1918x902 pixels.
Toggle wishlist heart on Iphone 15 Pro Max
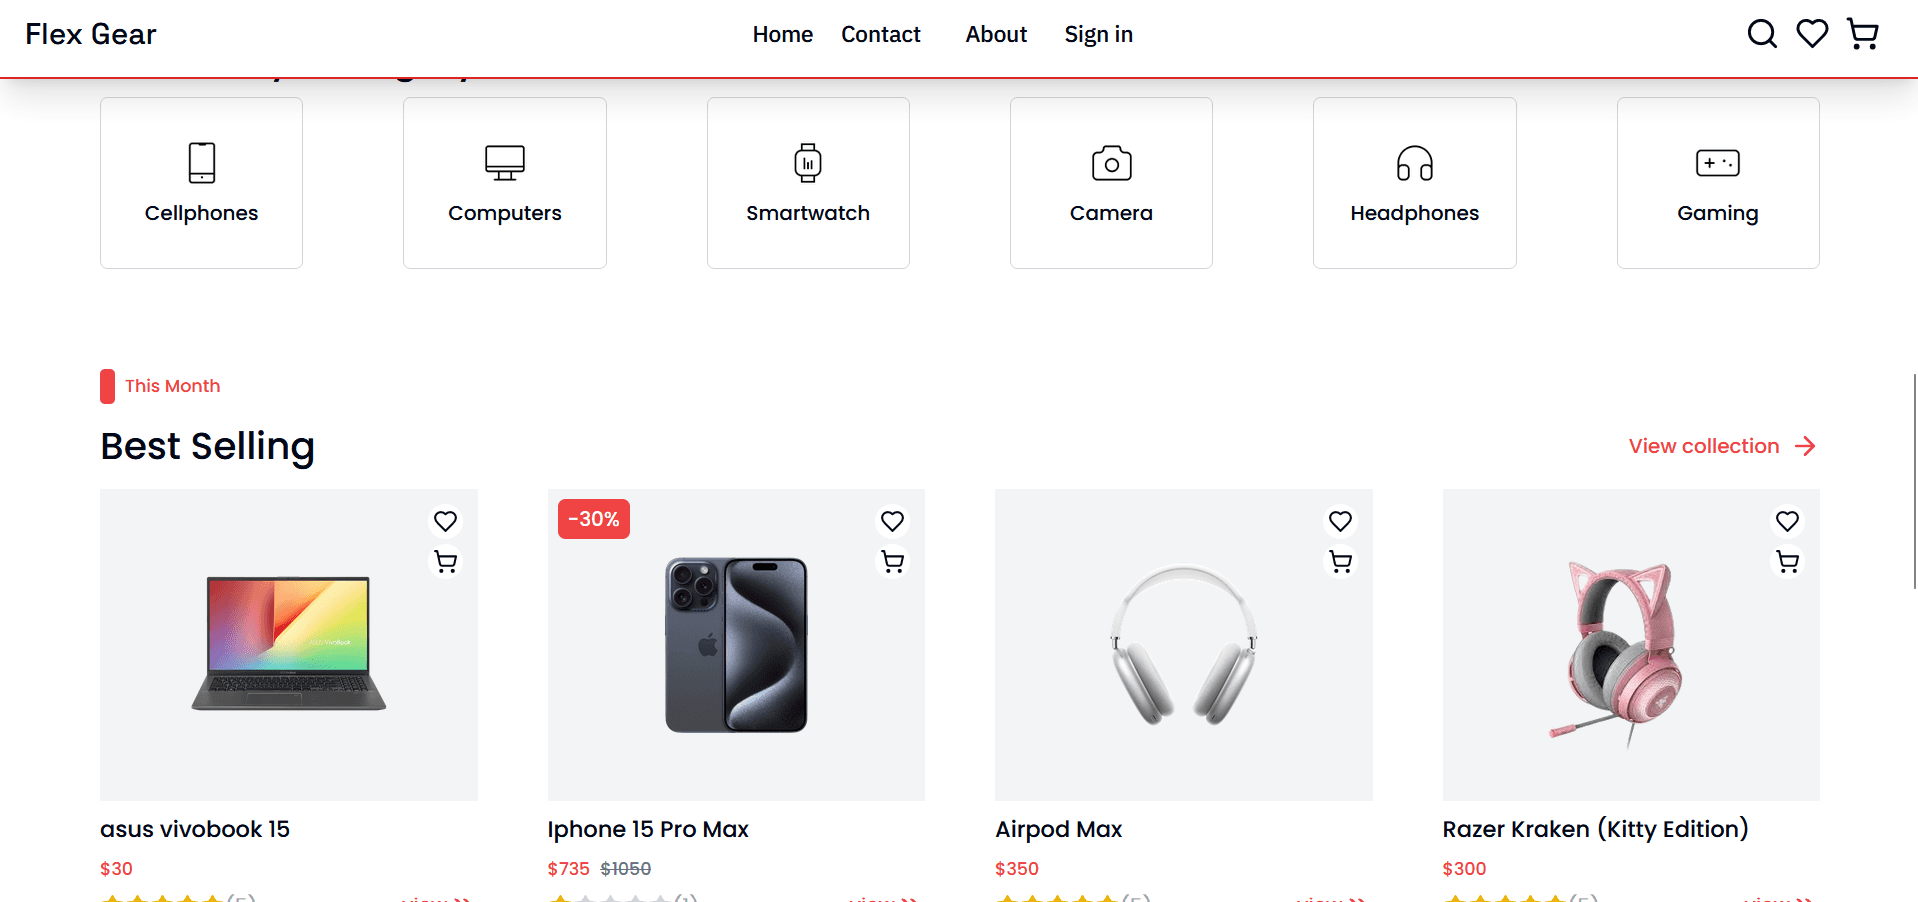(x=892, y=521)
